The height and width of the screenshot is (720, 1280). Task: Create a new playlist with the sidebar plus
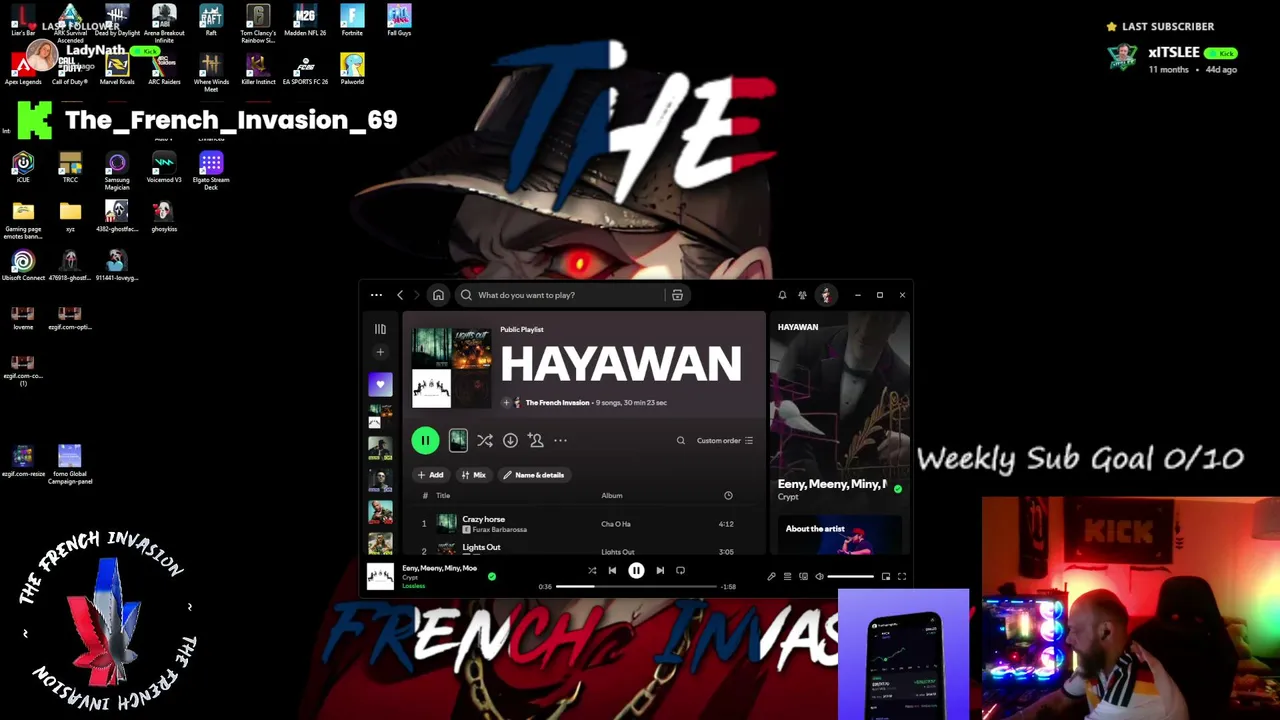[380, 352]
